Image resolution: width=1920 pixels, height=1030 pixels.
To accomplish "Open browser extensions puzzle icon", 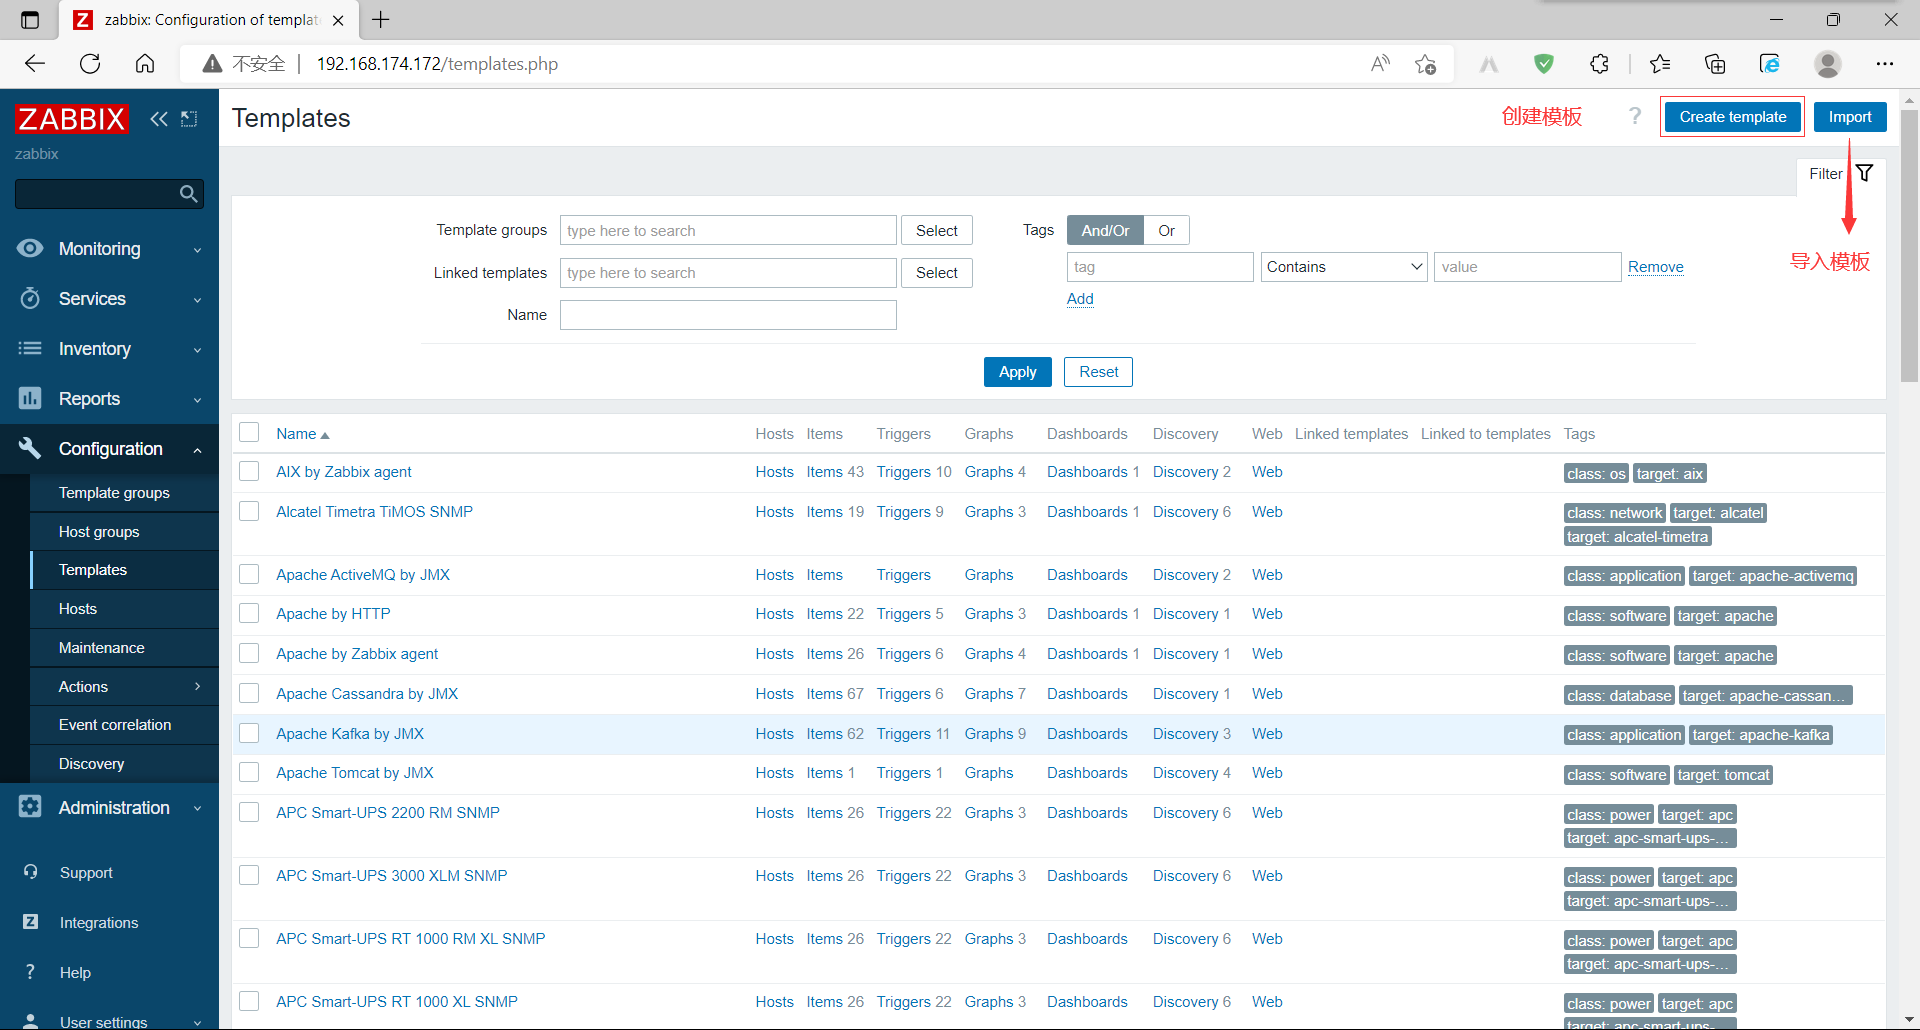I will coord(1600,64).
